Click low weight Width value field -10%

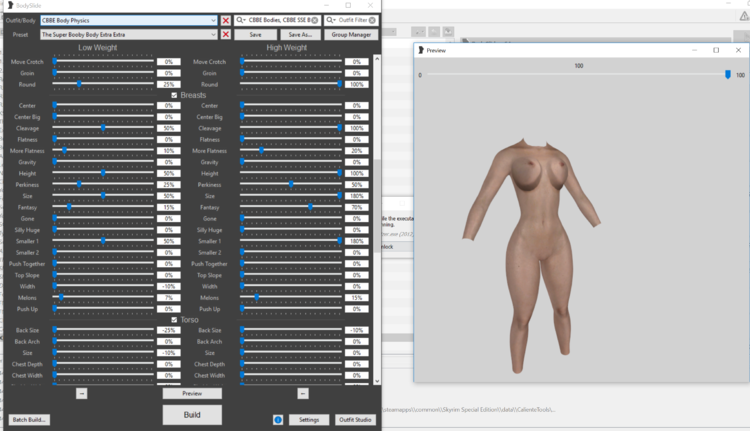coord(169,286)
